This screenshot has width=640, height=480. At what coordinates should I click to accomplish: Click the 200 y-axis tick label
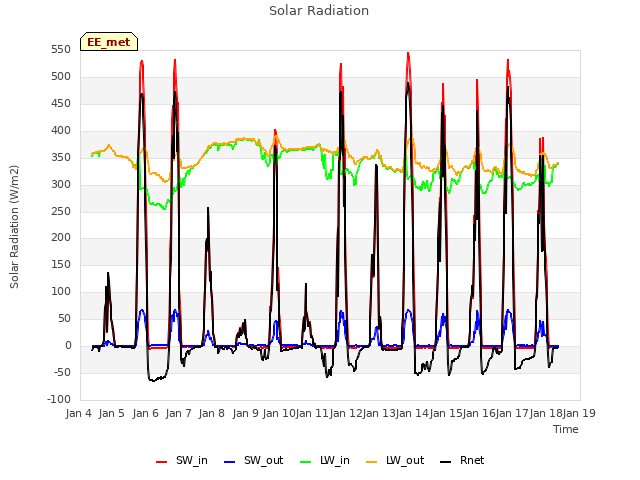click(61, 238)
